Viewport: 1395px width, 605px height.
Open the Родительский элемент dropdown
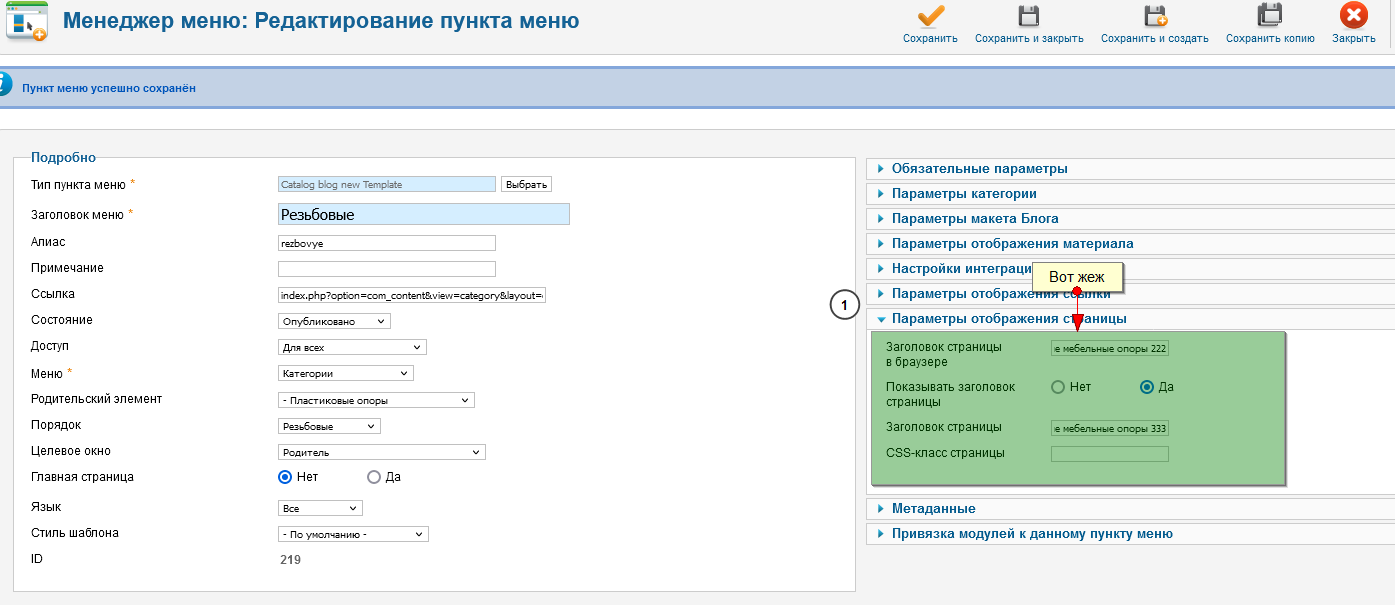click(376, 400)
